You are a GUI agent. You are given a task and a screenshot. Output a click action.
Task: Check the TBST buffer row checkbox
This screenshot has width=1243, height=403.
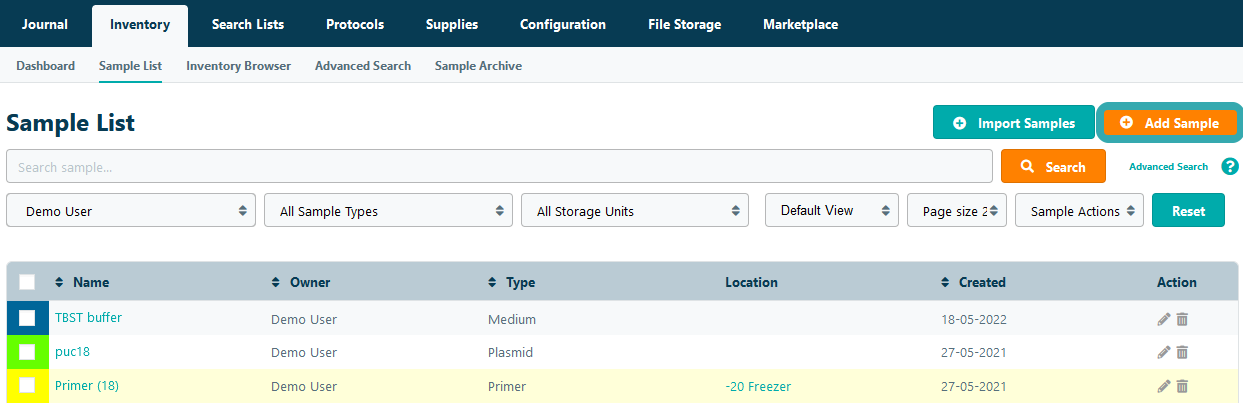click(x=27, y=318)
